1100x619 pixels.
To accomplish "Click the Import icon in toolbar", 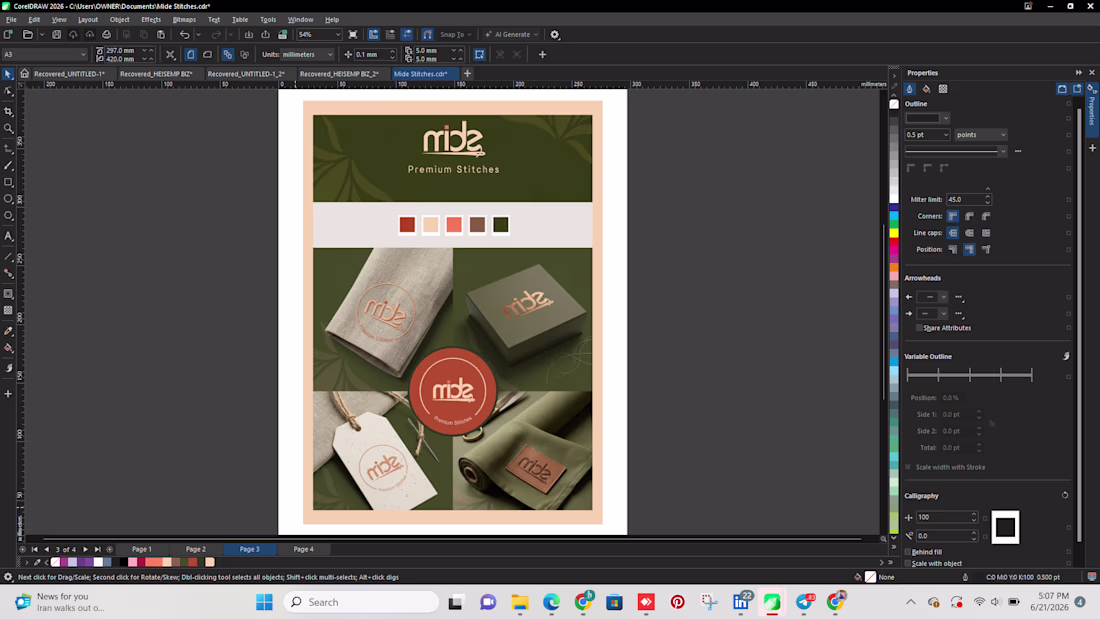I will pyautogui.click(x=248, y=34).
